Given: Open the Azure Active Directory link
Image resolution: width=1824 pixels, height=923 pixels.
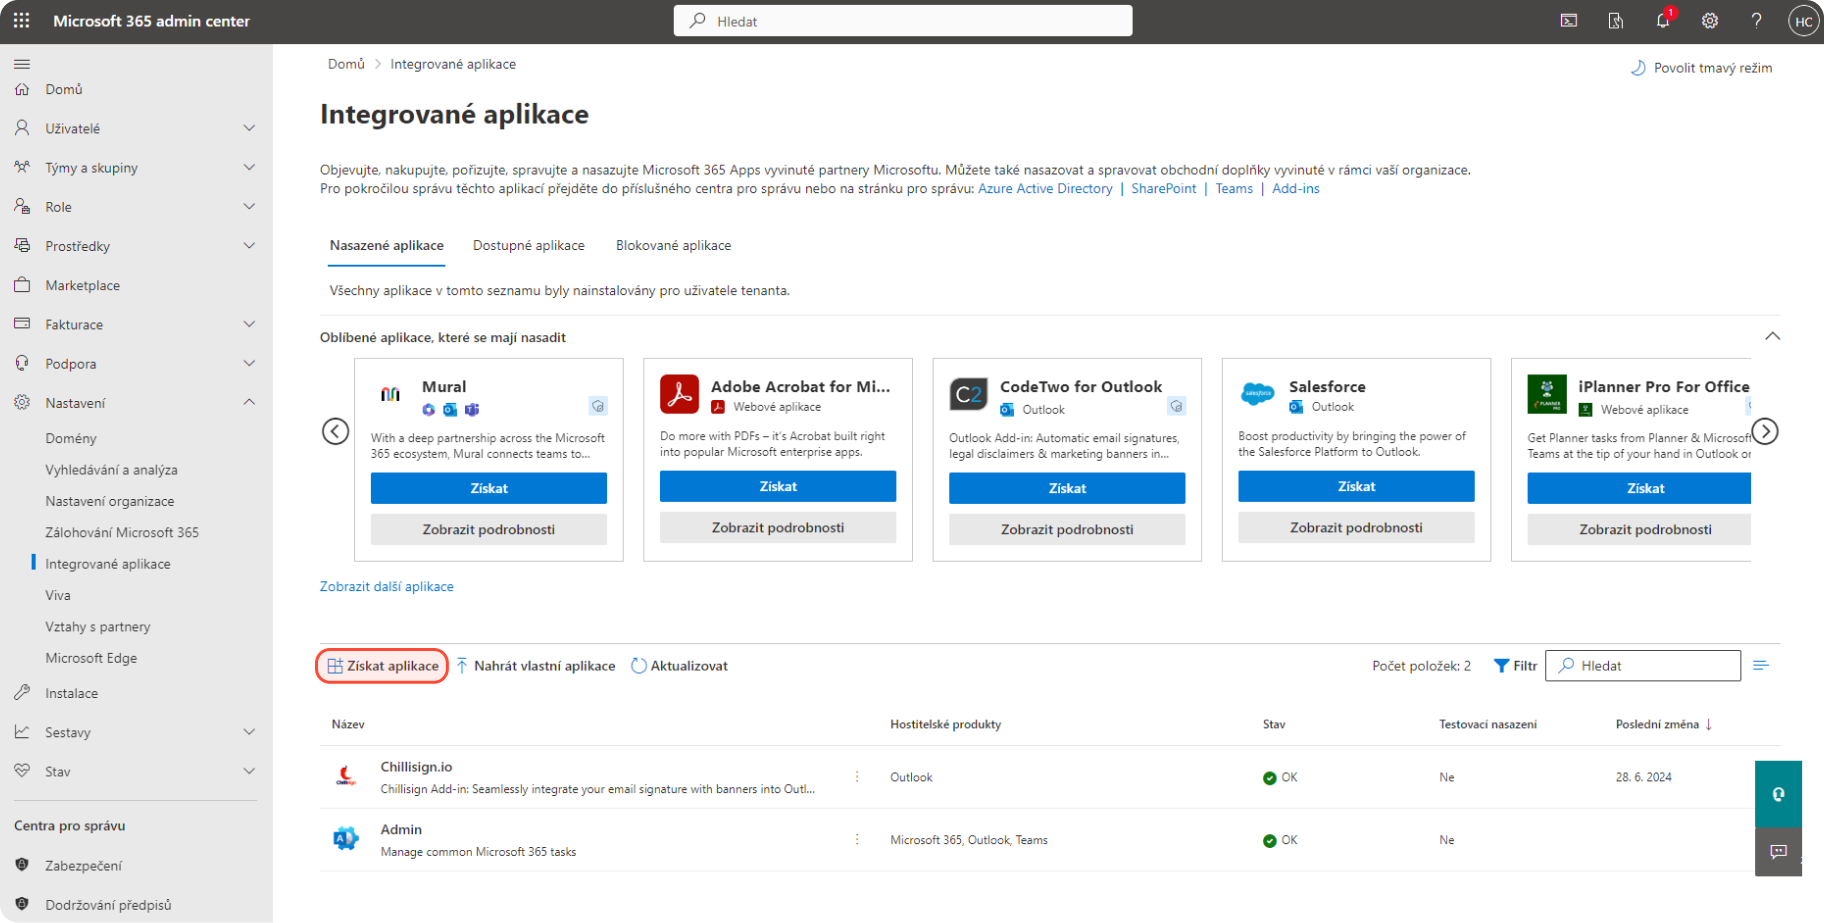Looking at the screenshot, I should (1045, 188).
